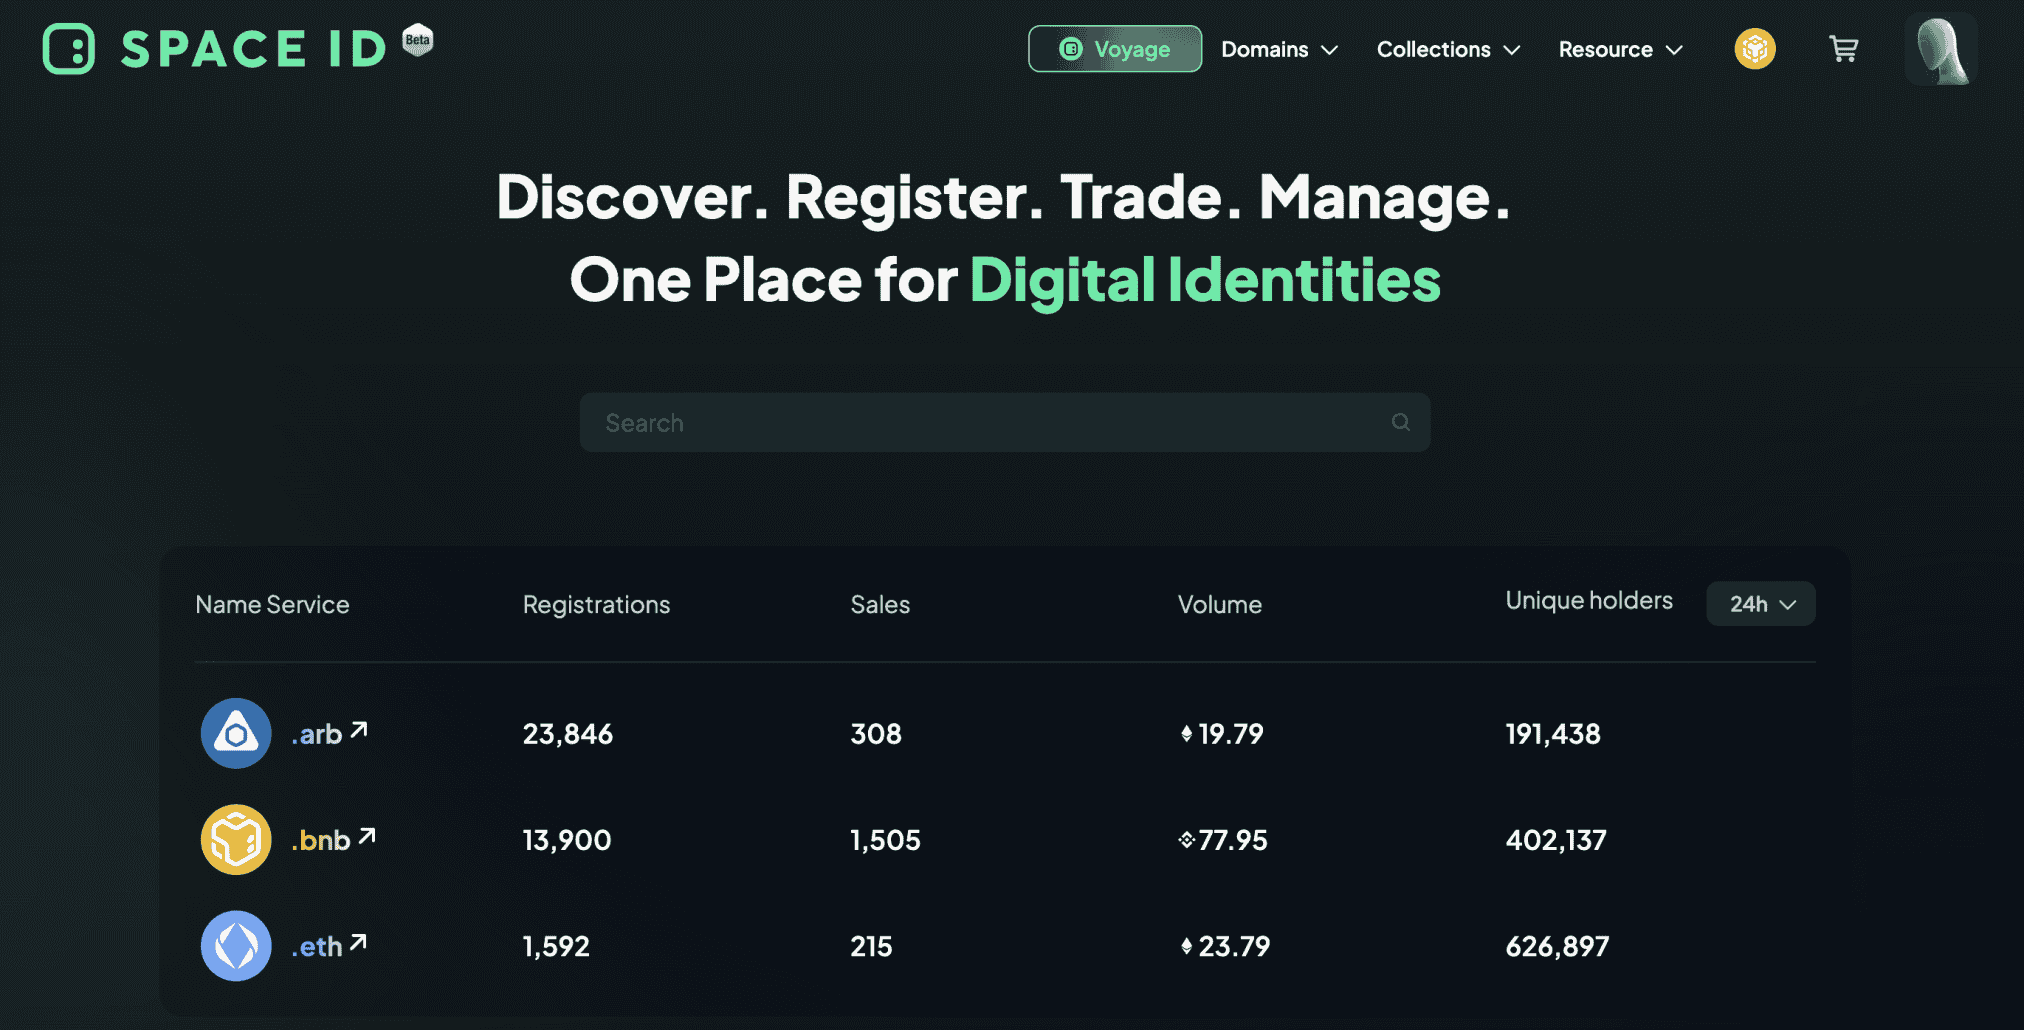Open the .bnb name service link
Viewport: 2024px width, 1030px height.
click(x=334, y=840)
